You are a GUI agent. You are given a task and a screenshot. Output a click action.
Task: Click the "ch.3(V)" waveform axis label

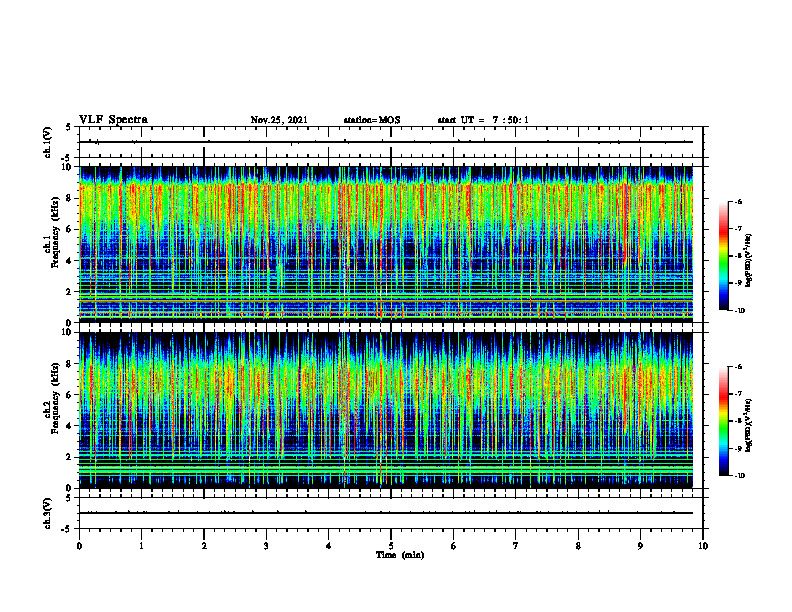[x=48, y=513]
